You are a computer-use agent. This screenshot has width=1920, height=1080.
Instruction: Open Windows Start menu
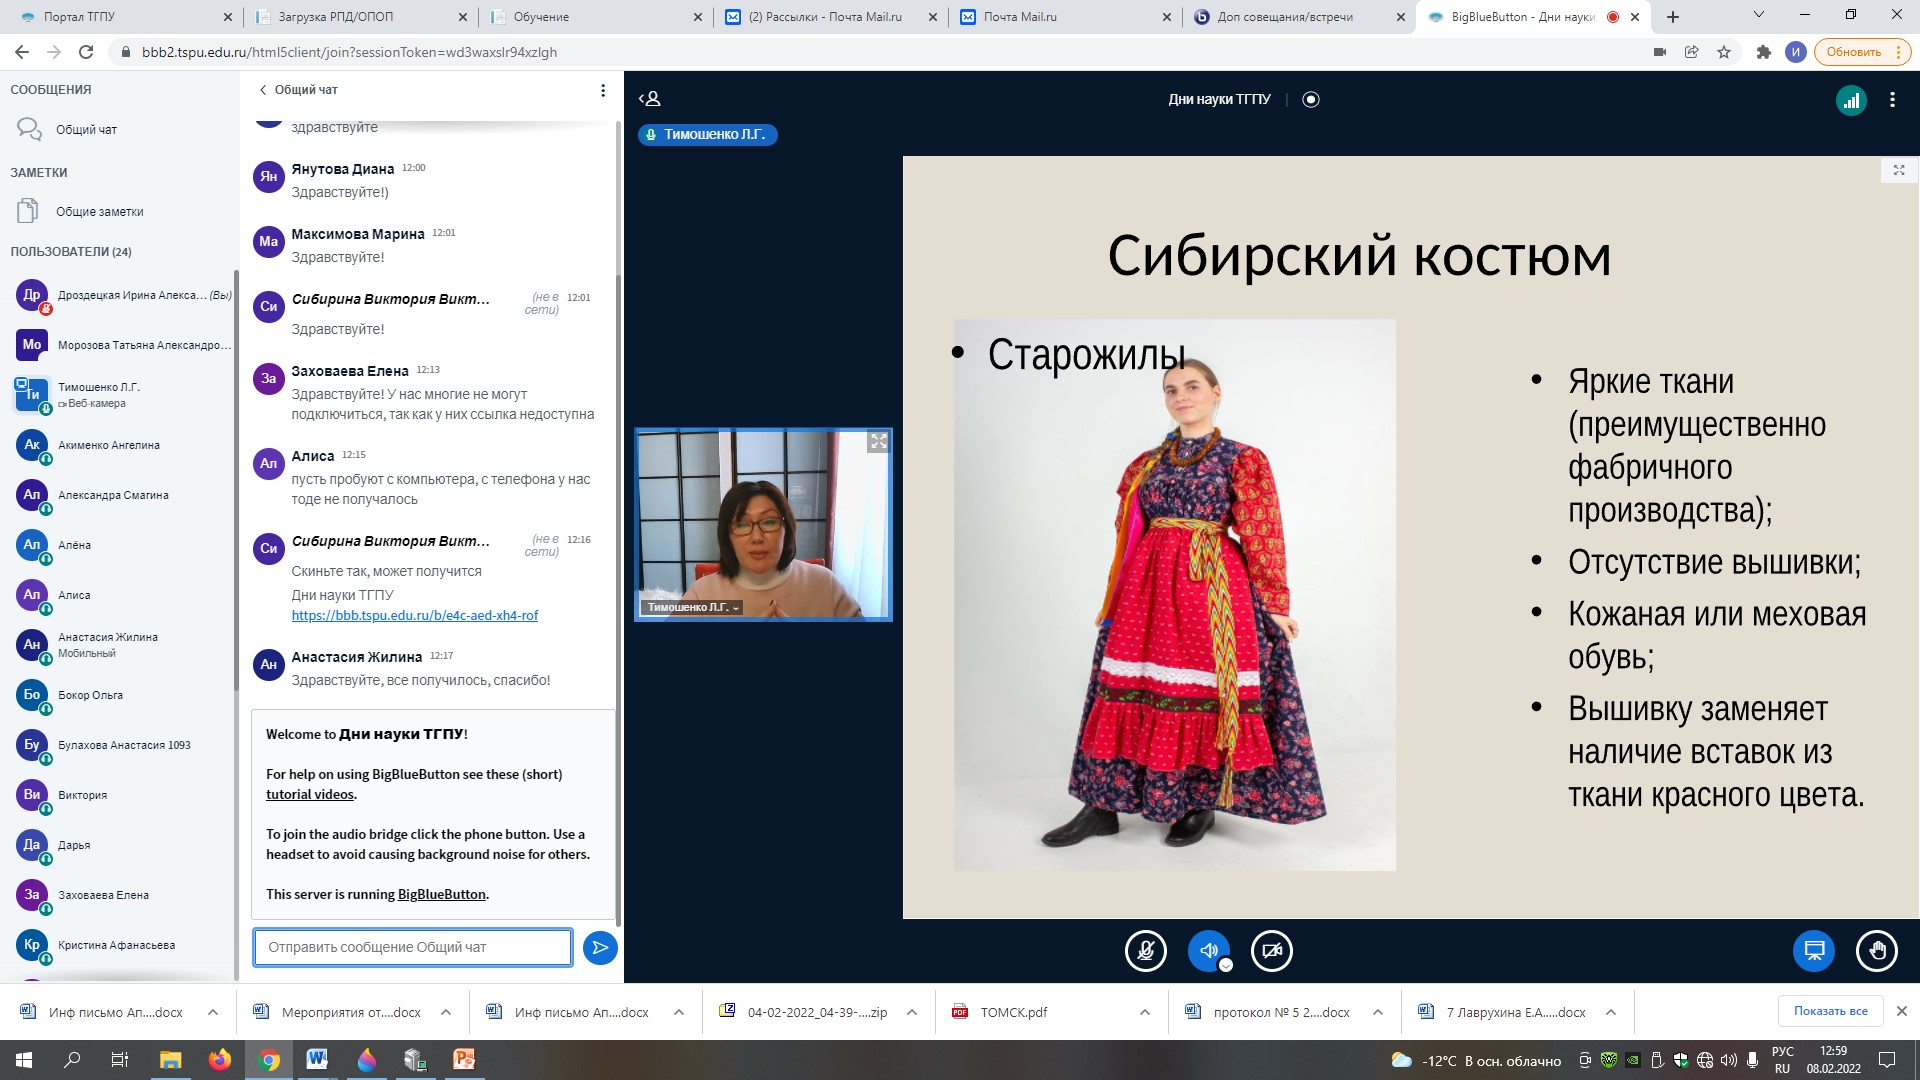pyautogui.click(x=23, y=1060)
